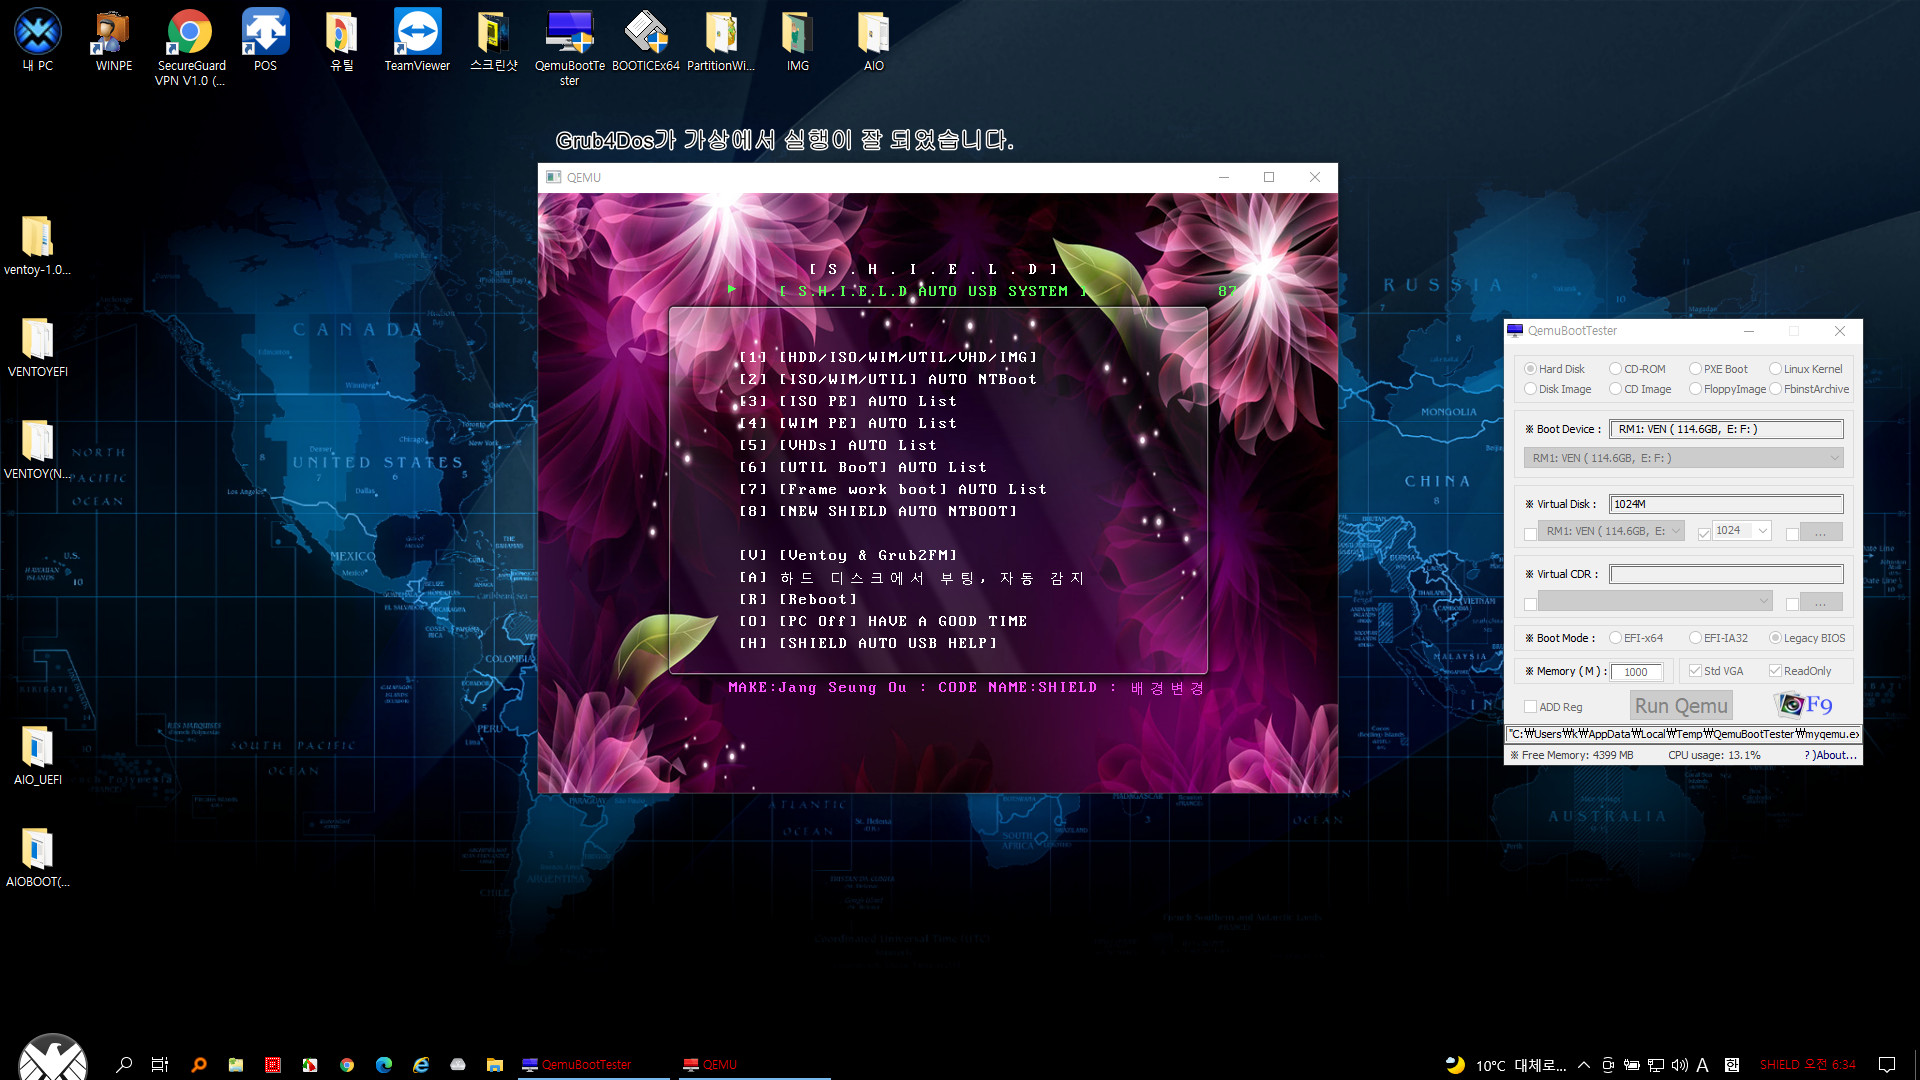Expand the Virtual CDR dropdown
This screenshot has width=1920, height=1080.
pos(1655,601)
